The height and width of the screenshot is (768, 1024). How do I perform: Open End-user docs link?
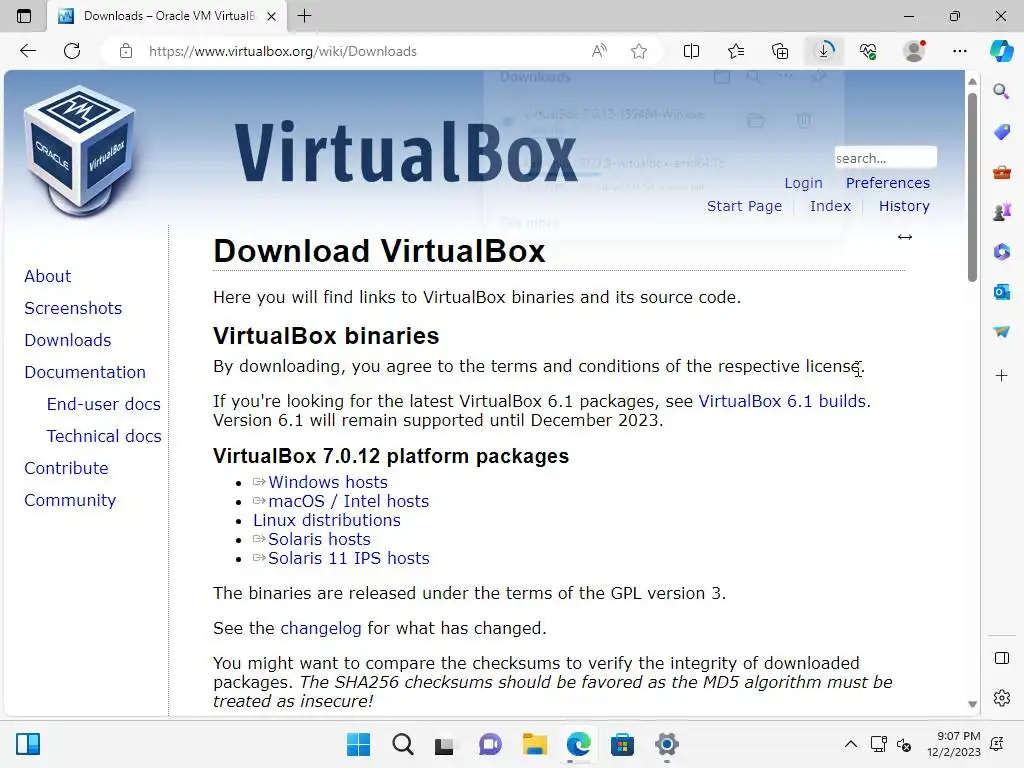pos(103,404)
